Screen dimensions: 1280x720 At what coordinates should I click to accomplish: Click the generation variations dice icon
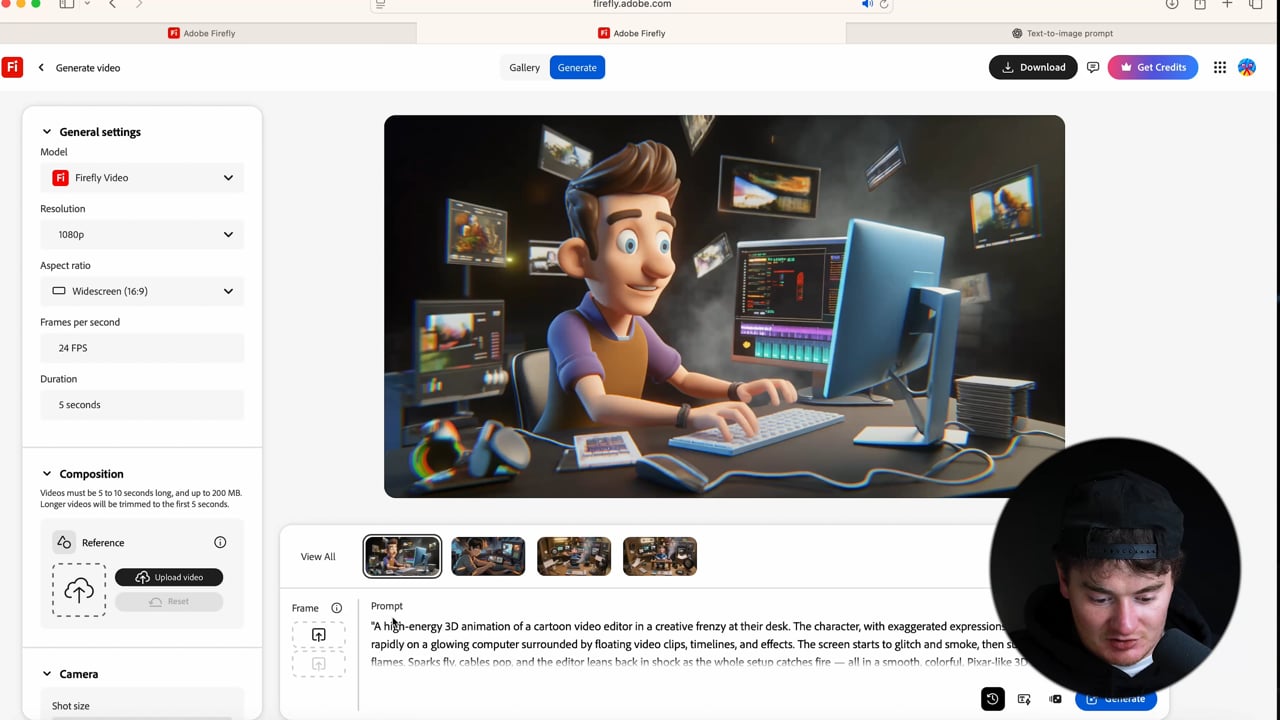click(x=1055, y=699)
